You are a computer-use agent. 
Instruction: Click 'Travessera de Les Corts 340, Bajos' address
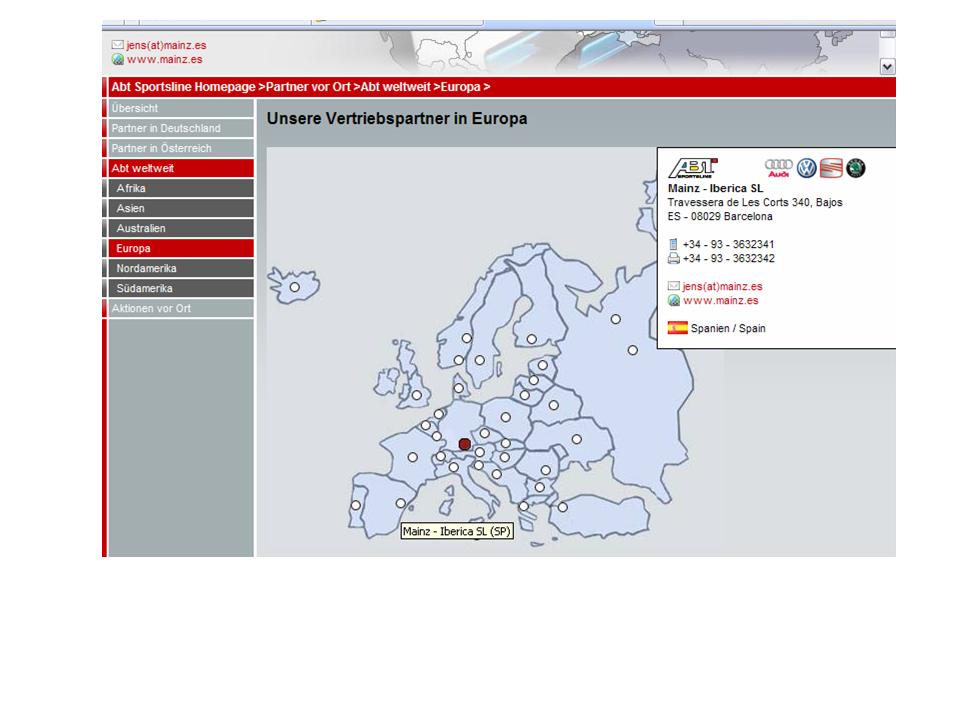(755, 202)
